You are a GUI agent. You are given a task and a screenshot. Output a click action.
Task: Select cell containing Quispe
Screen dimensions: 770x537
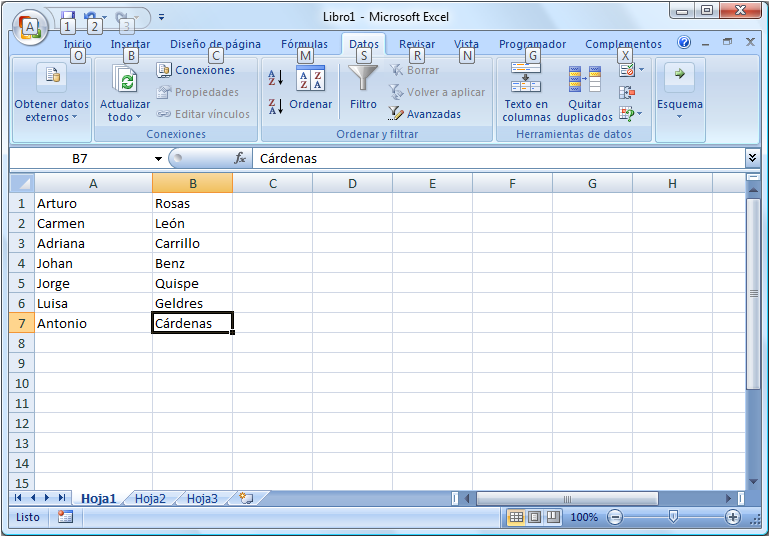[192, 283]
